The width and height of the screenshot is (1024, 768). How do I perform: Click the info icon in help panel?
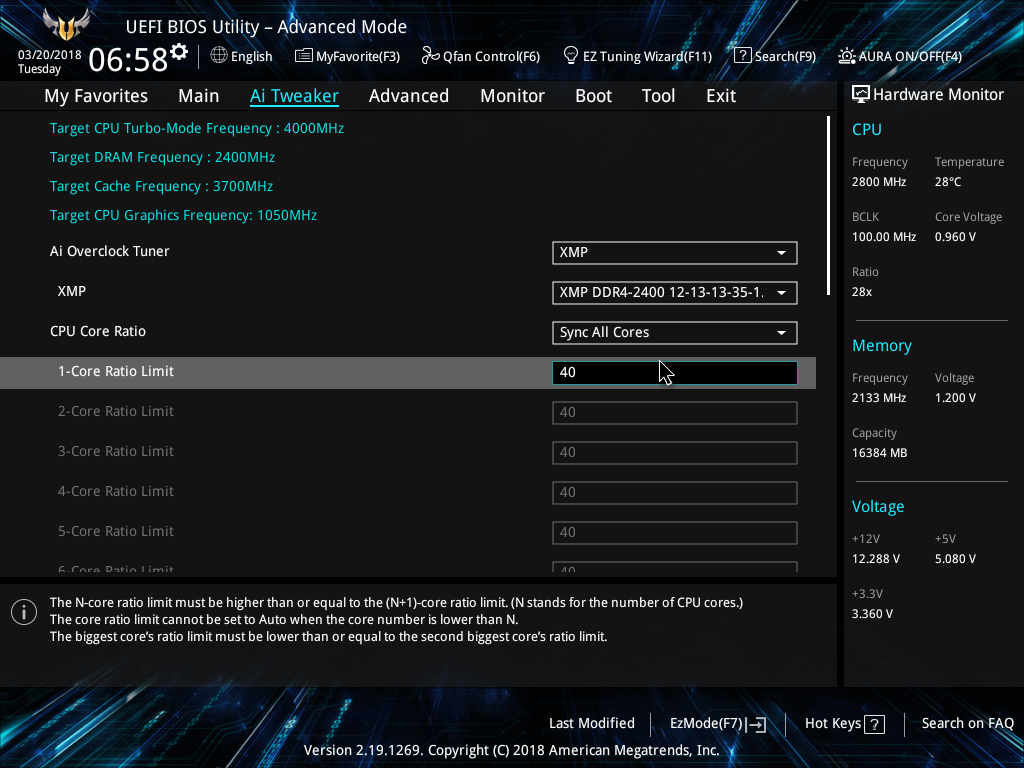pos(24,612)
